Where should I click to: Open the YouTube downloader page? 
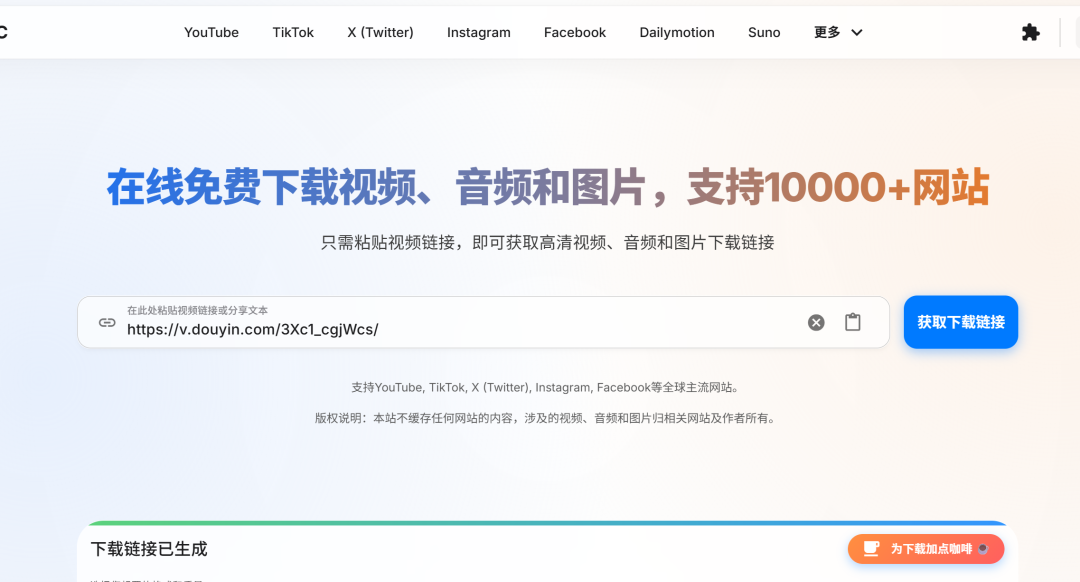[211, 32]
